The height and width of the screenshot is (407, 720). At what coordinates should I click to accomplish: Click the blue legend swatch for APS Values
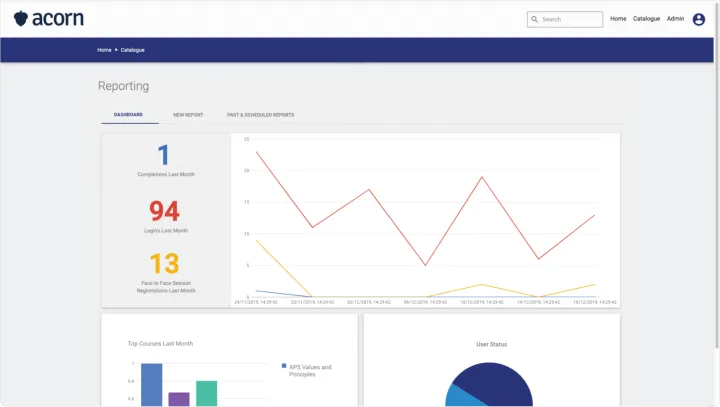[284, 366]
